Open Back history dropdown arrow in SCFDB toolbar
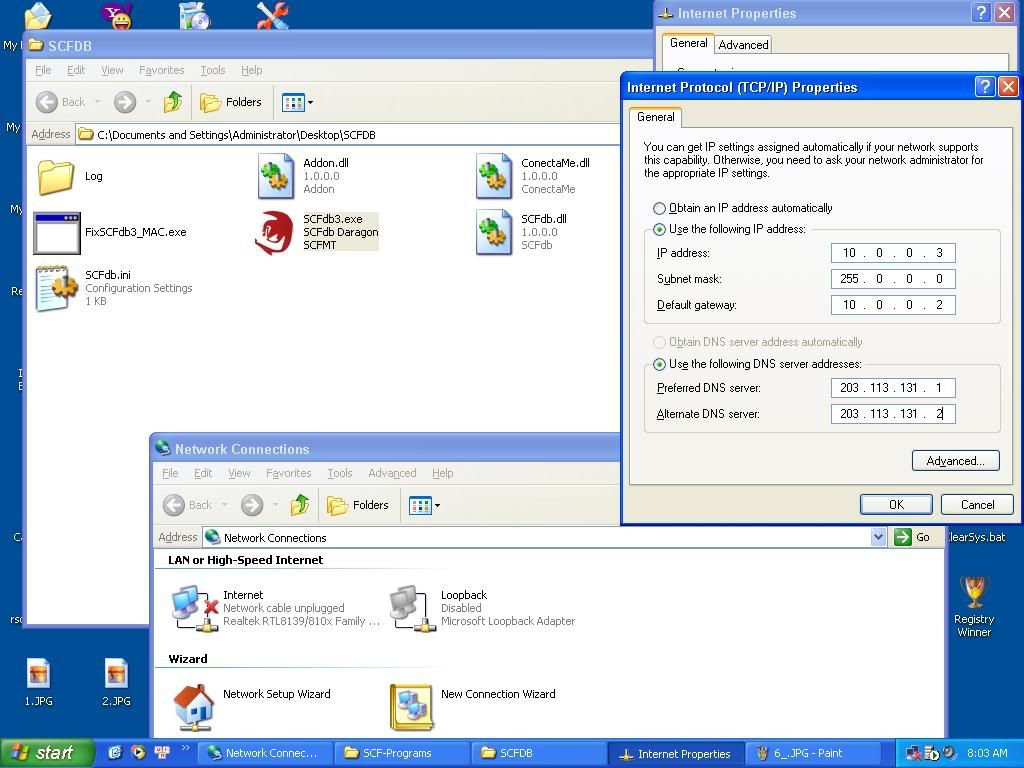The height and width of the screenshot is (768, 1024). point(97,102)
